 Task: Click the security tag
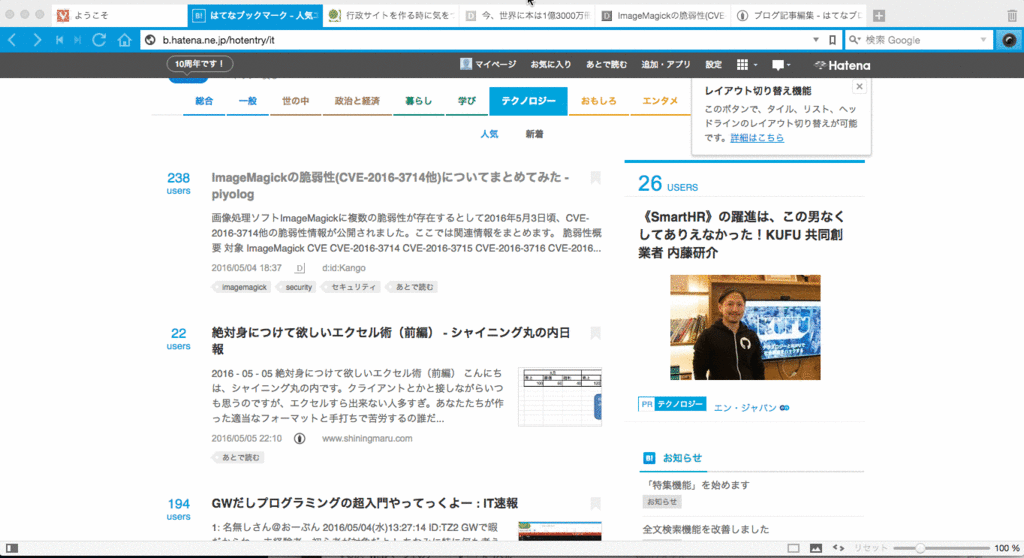pyautogui.click(x=297, y=287)
